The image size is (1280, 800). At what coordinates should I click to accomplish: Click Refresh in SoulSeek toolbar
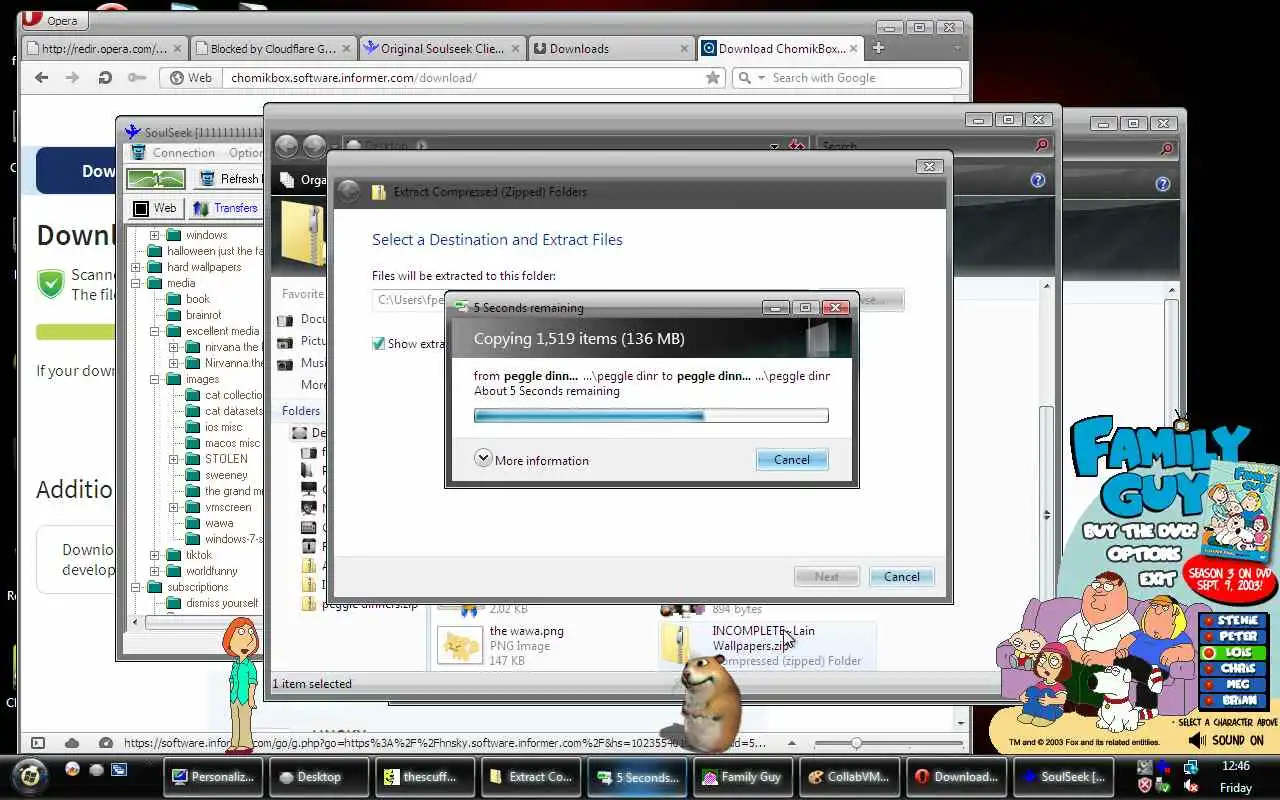(229, 179)
